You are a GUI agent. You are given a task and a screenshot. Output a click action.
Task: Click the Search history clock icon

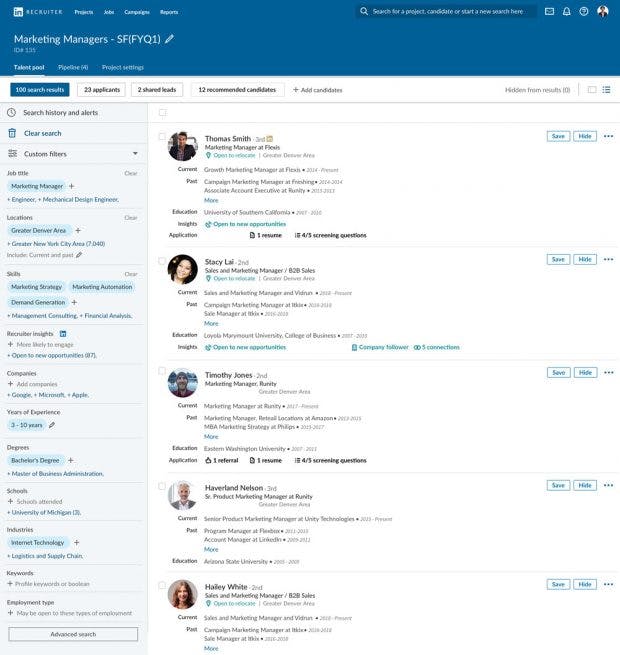12,112
